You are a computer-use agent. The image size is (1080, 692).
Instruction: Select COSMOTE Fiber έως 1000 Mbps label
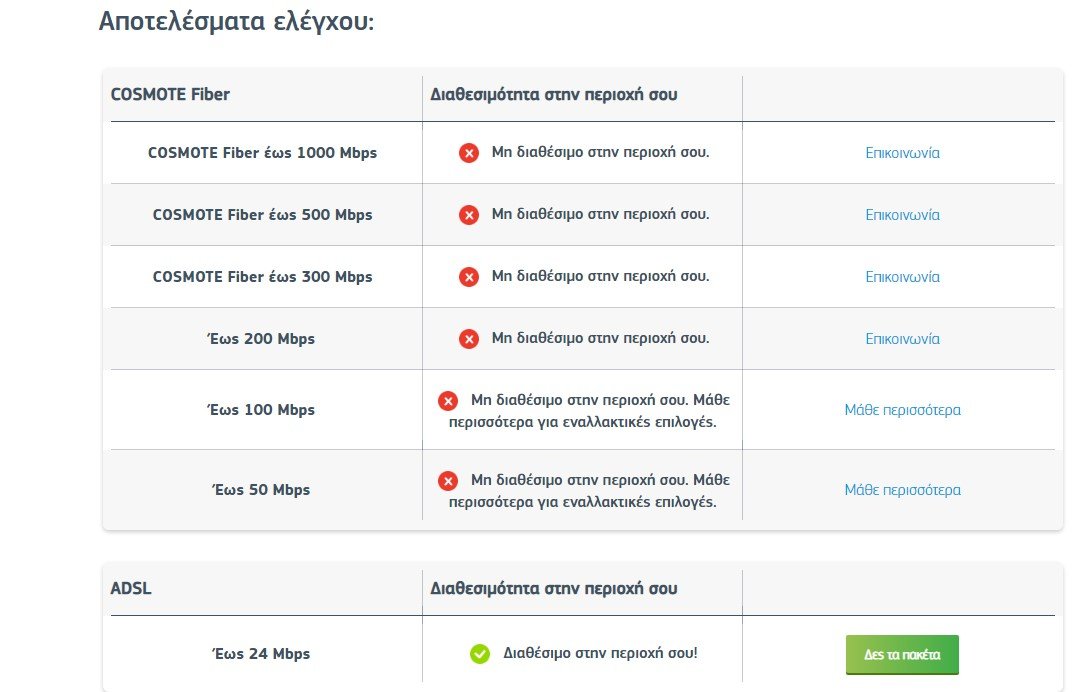[x=262, y=153]
